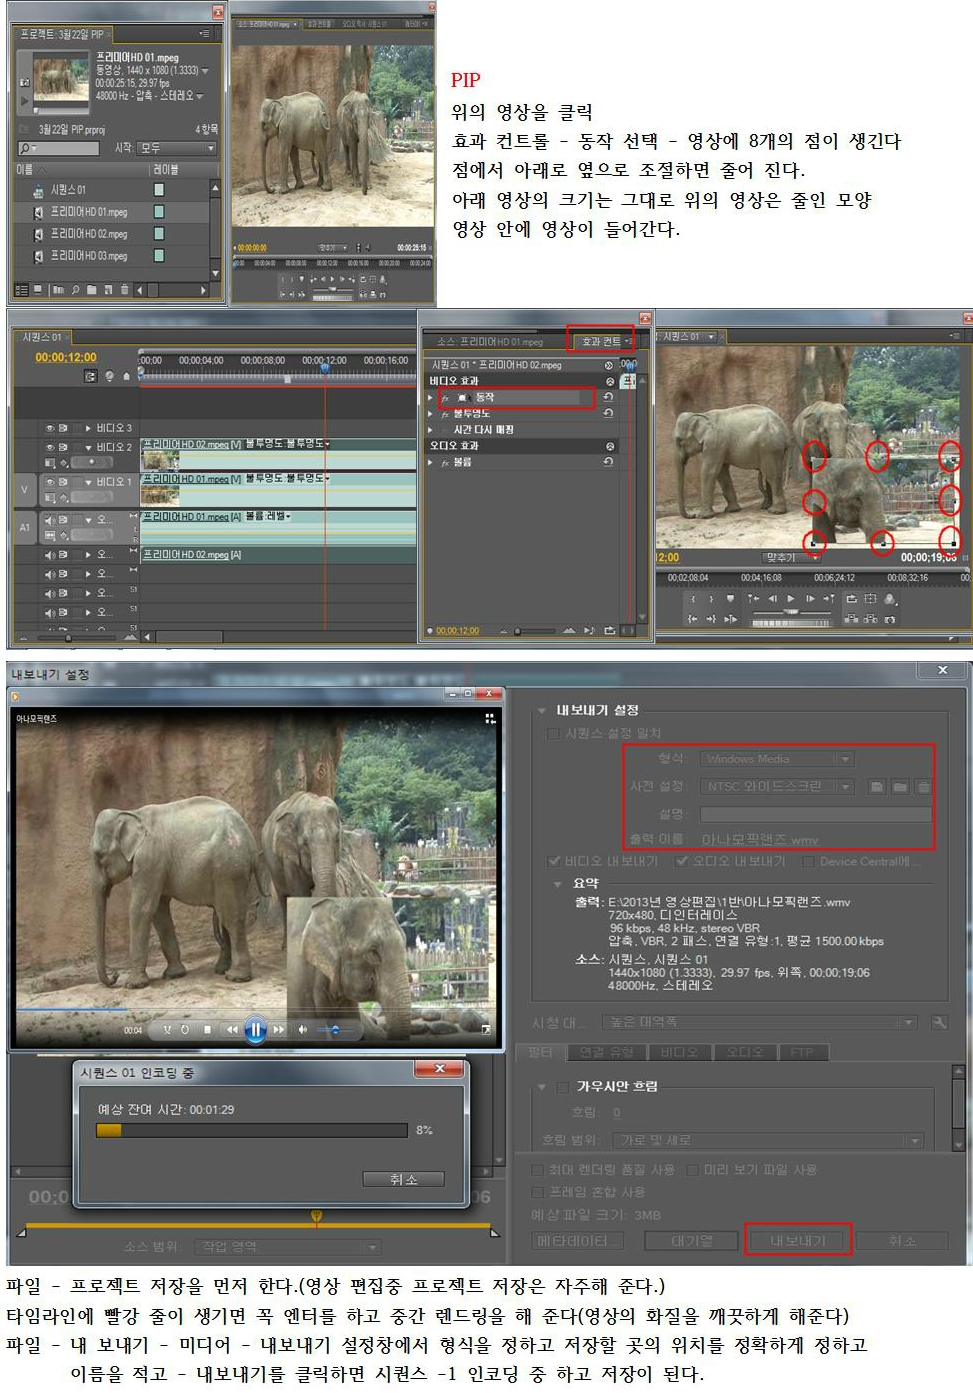973x1393 pixels.
Task: Click the source tab 프리미어HD 01.mpeg in Source Monitor
Action: [267, 24]
